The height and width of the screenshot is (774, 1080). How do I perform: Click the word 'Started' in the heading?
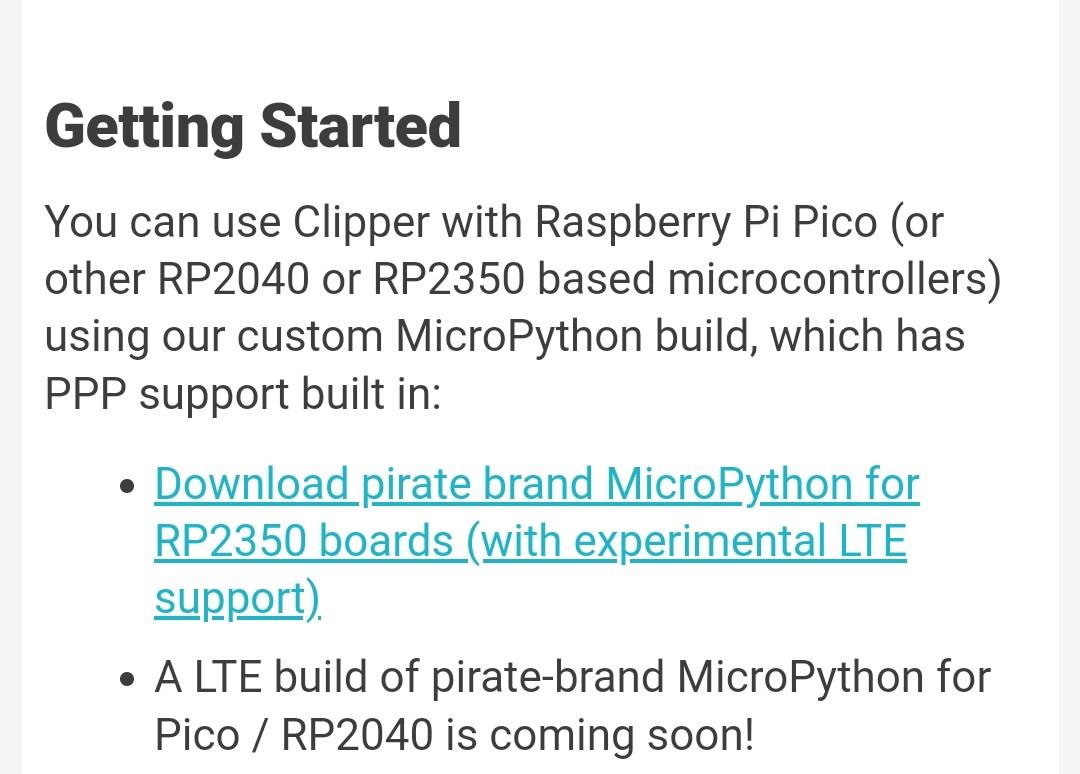361,125
